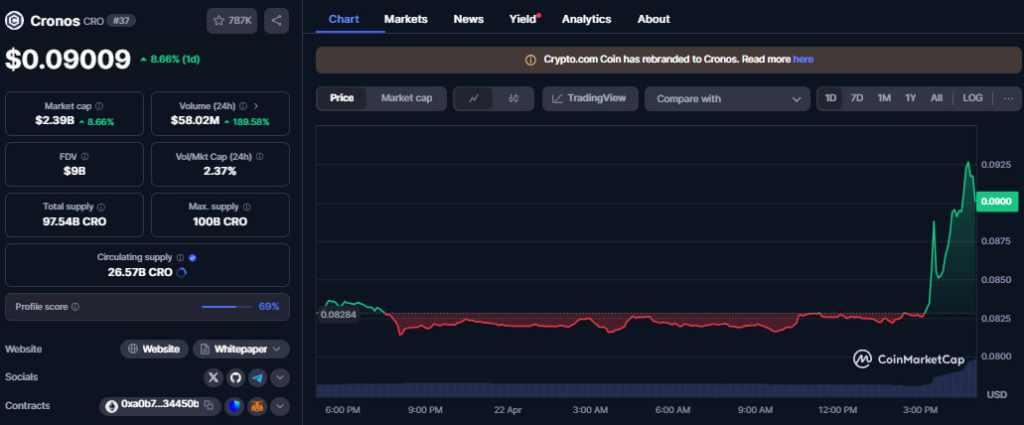Open the GitHub social link
Screen dimensions: 1024x425
coord(236,377)
